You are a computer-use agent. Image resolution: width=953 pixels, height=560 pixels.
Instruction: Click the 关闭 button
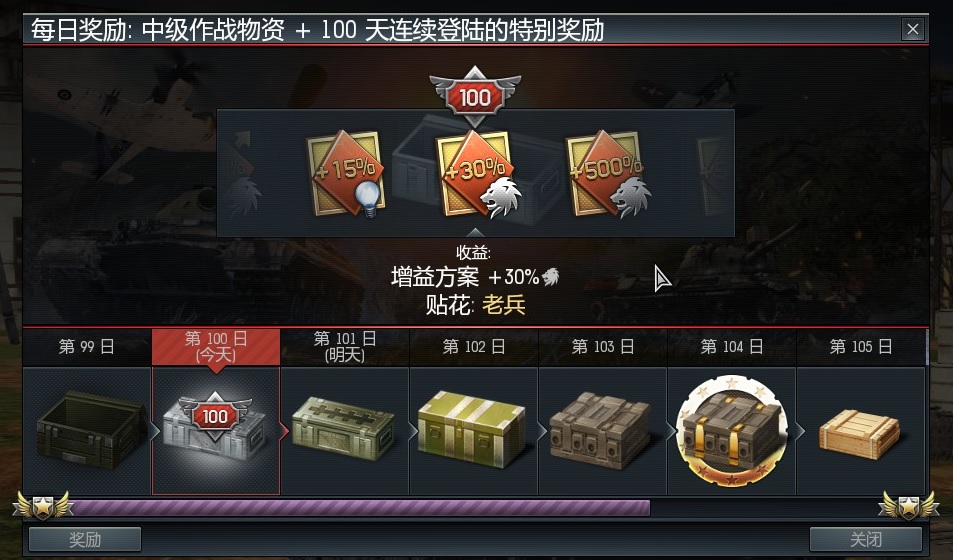(x=865, y=539)
